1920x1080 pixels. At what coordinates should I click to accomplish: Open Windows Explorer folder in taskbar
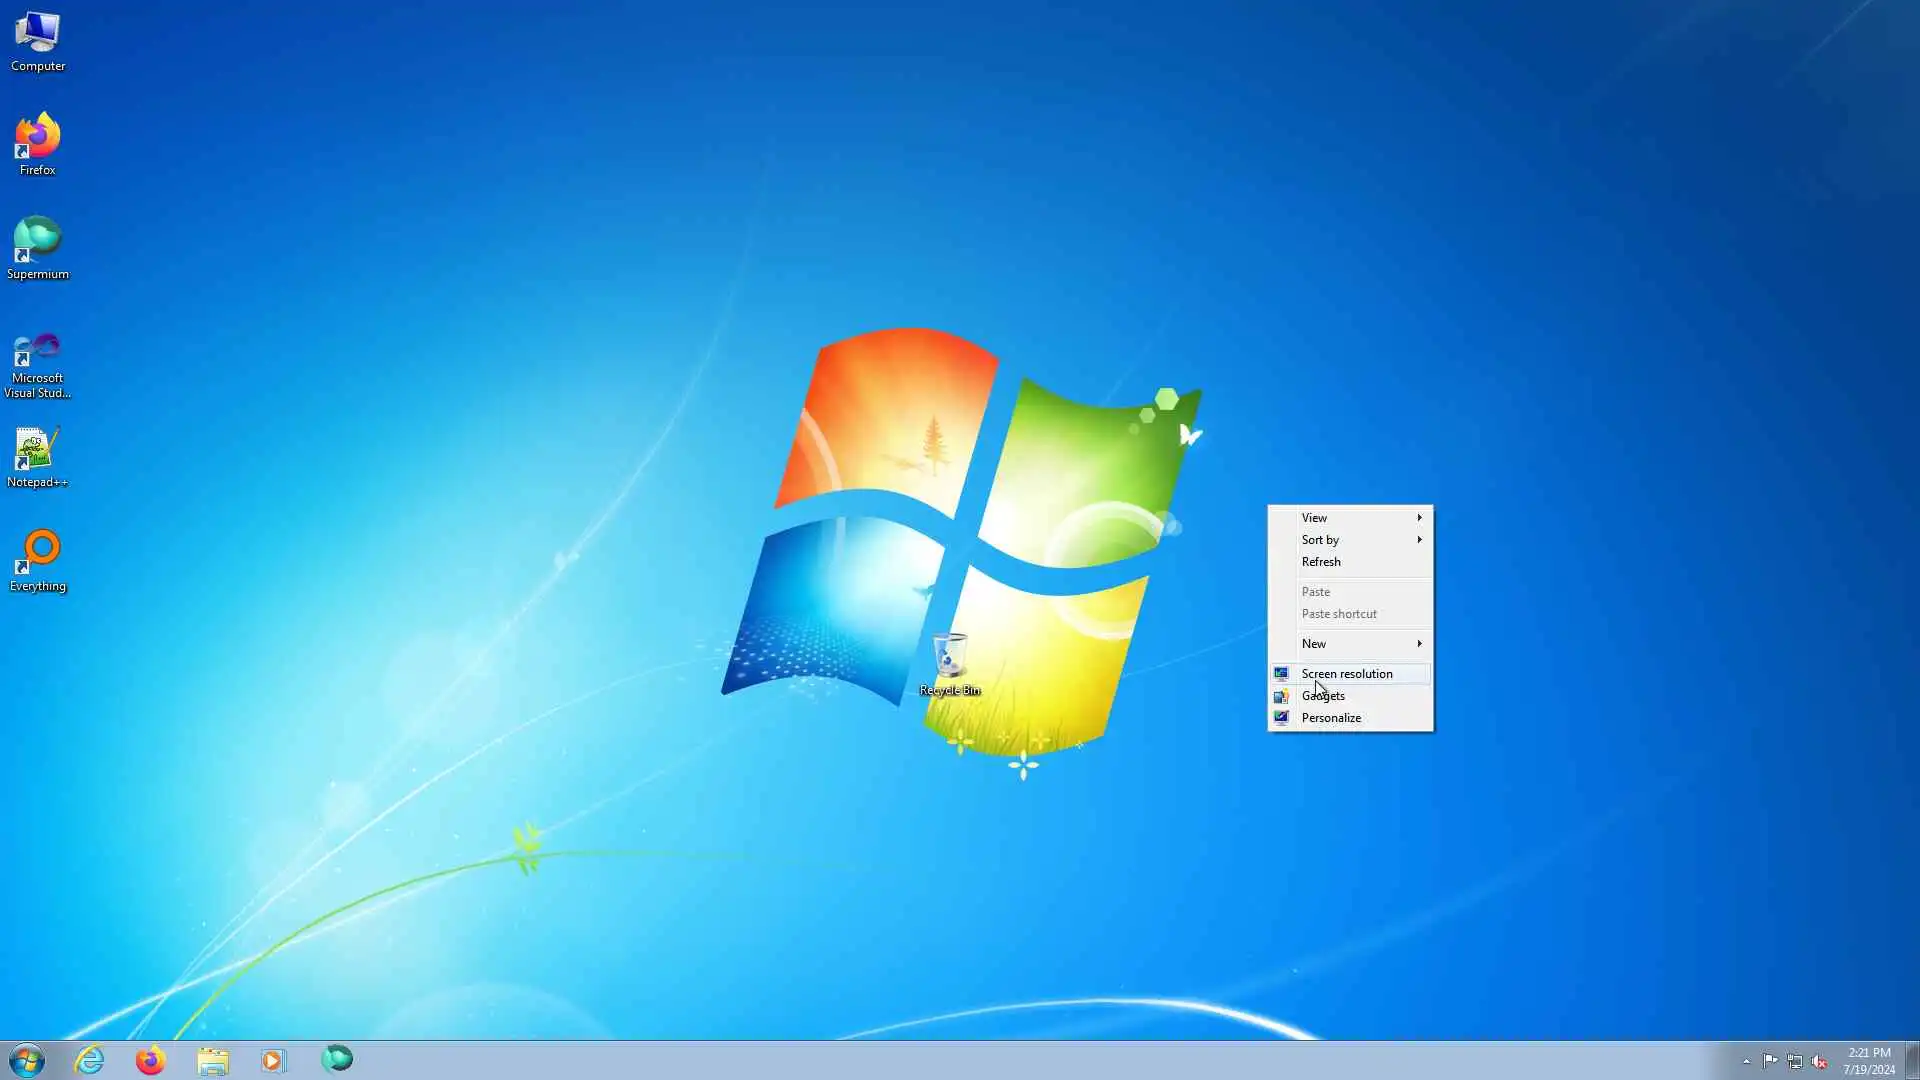point(212,1060)
